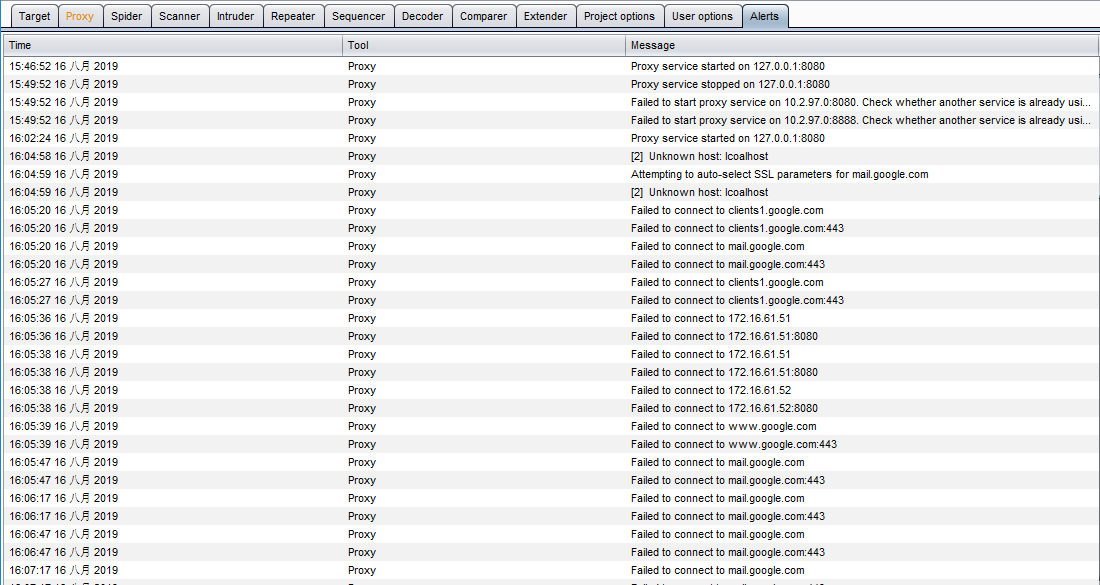Select 'Proxy service stopped on 127.0.0.1:8080' message
The width and height of the screenshot is (1100, 585).
pyautogui.click(x=730, y=84)
